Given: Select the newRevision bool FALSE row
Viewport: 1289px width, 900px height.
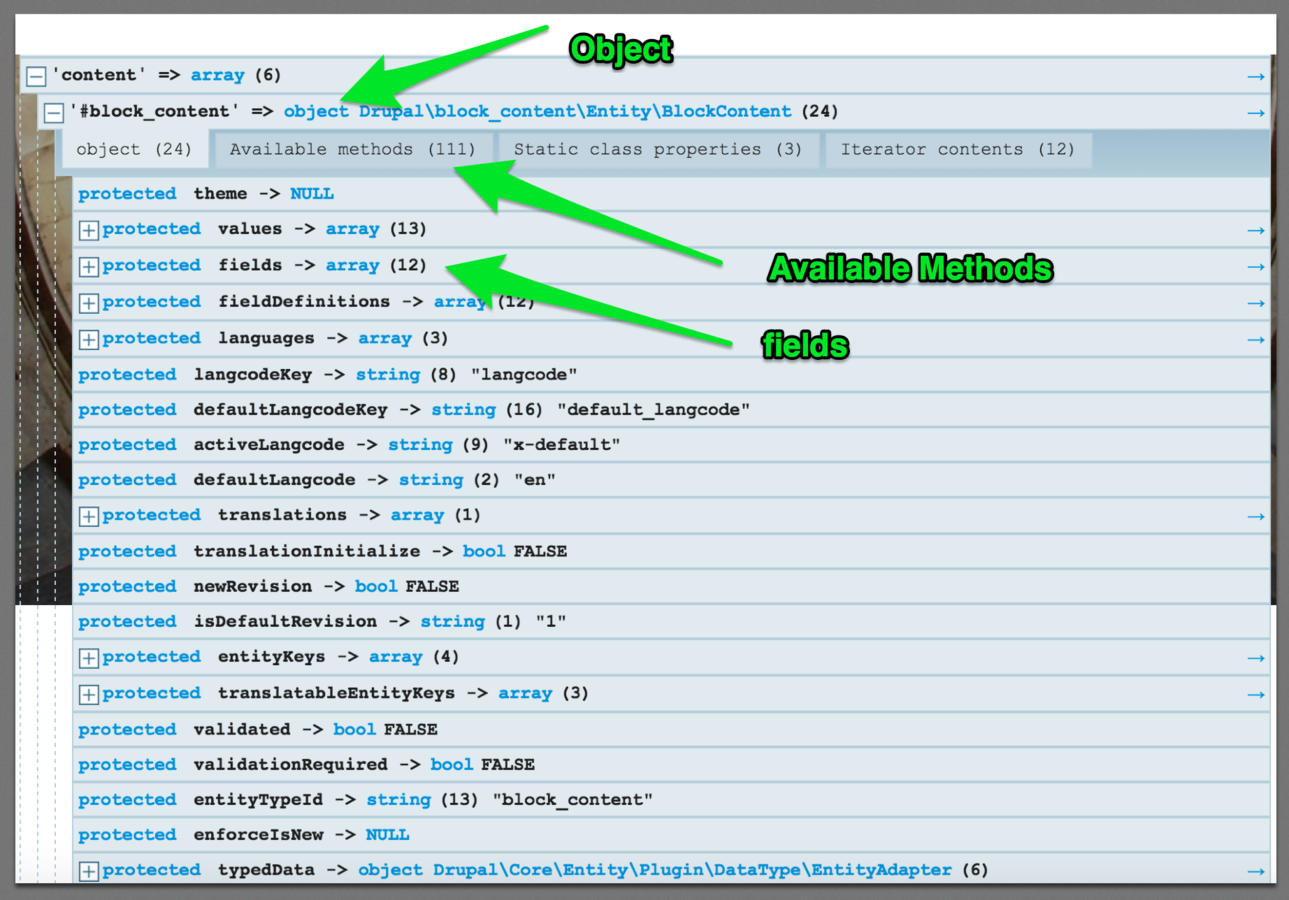Looking at the screenshot, I should 671,586.
